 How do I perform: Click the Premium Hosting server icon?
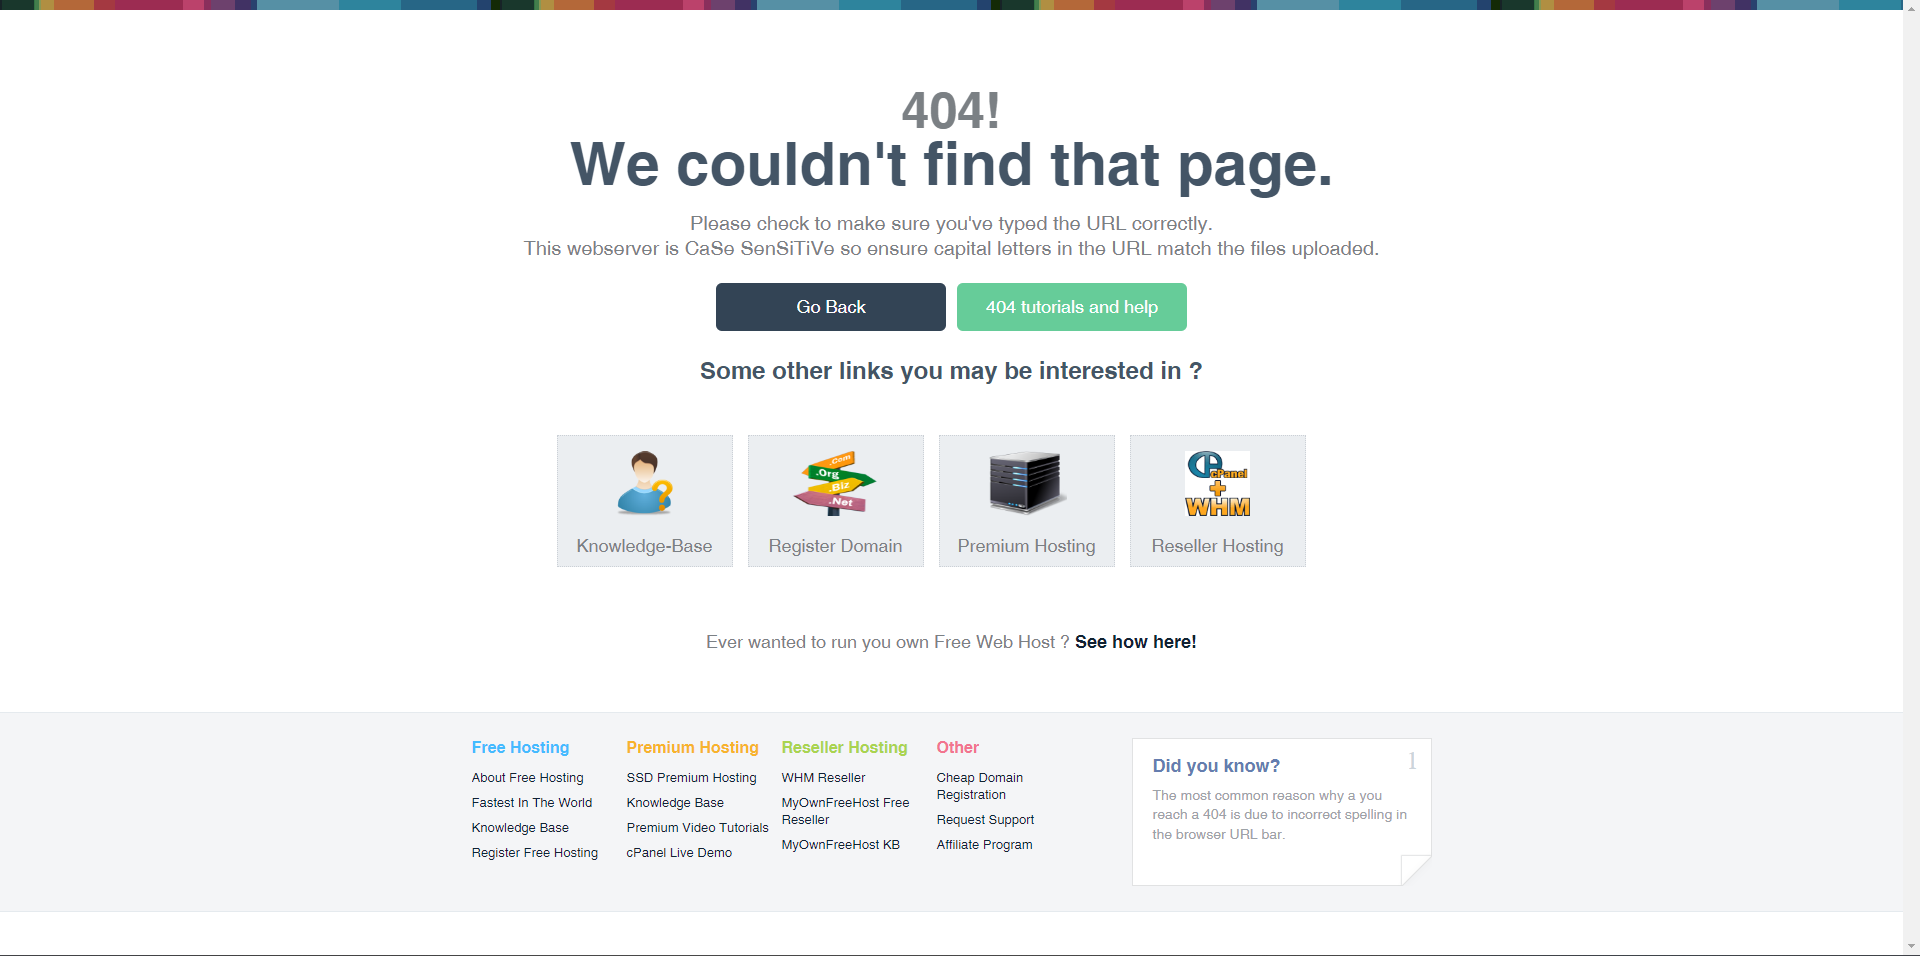coord(1026,483)
